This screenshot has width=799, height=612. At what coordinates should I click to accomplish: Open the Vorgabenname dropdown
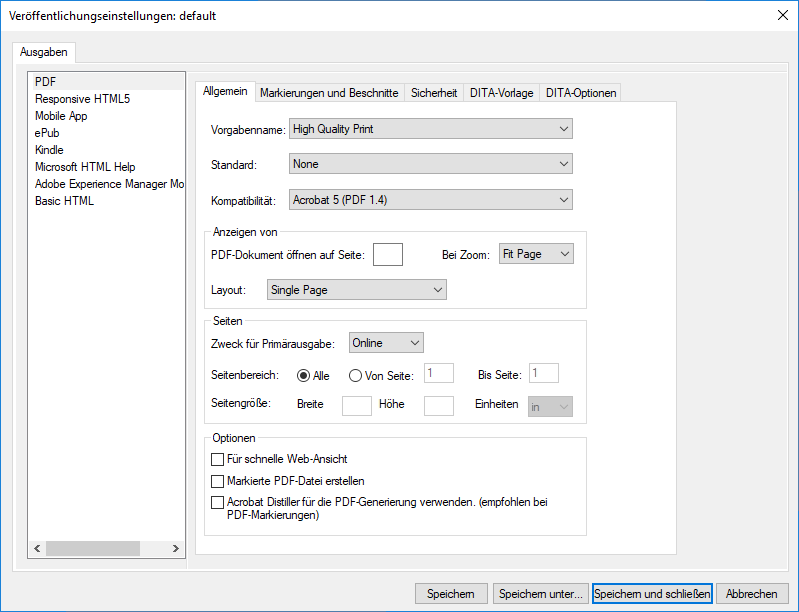point(430,129)
